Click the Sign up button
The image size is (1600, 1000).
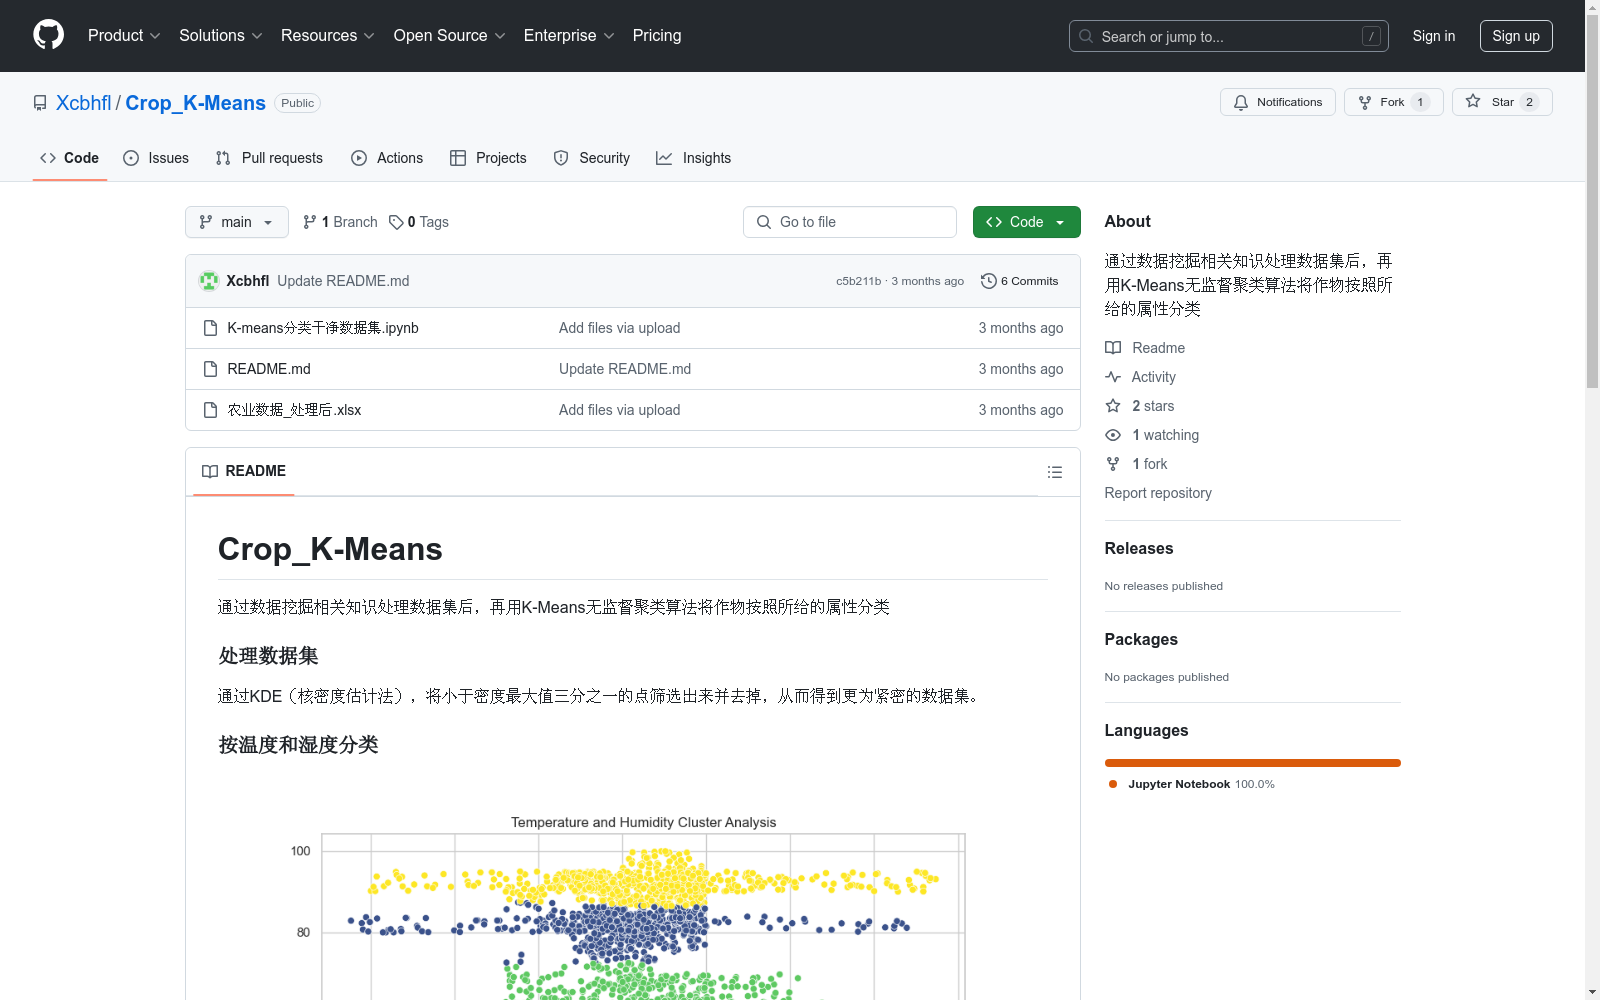click(x=1516, y=36)
